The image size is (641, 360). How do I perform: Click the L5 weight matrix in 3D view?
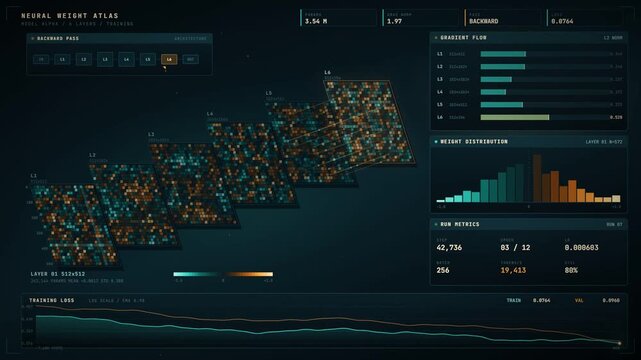(313, 143)
